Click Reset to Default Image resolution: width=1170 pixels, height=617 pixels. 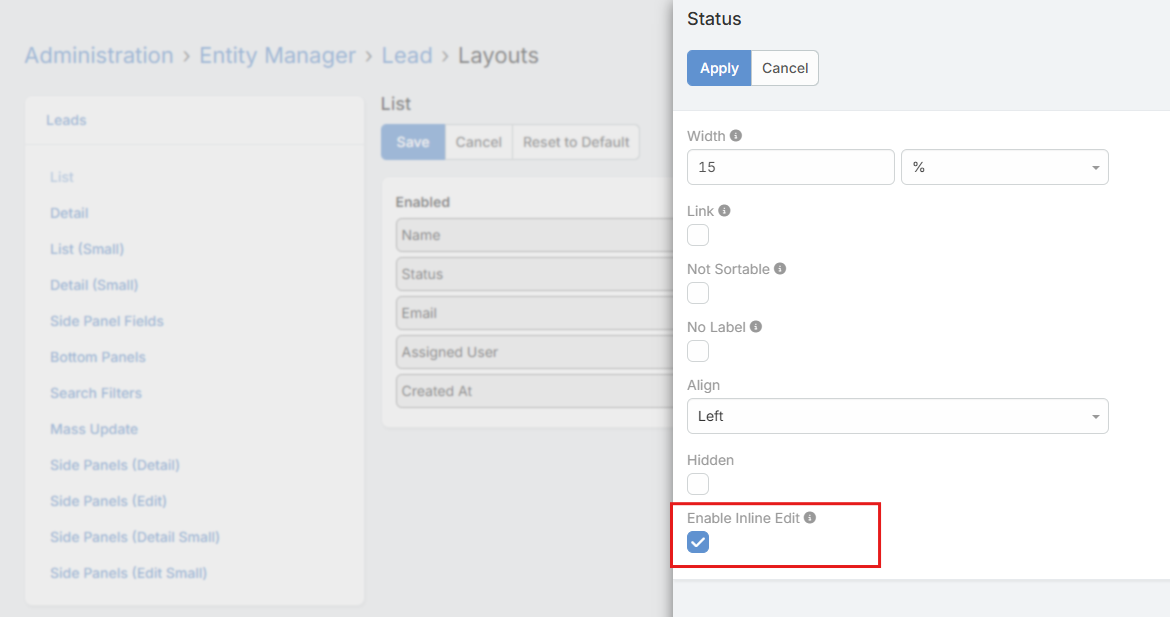tap(575, 141)
